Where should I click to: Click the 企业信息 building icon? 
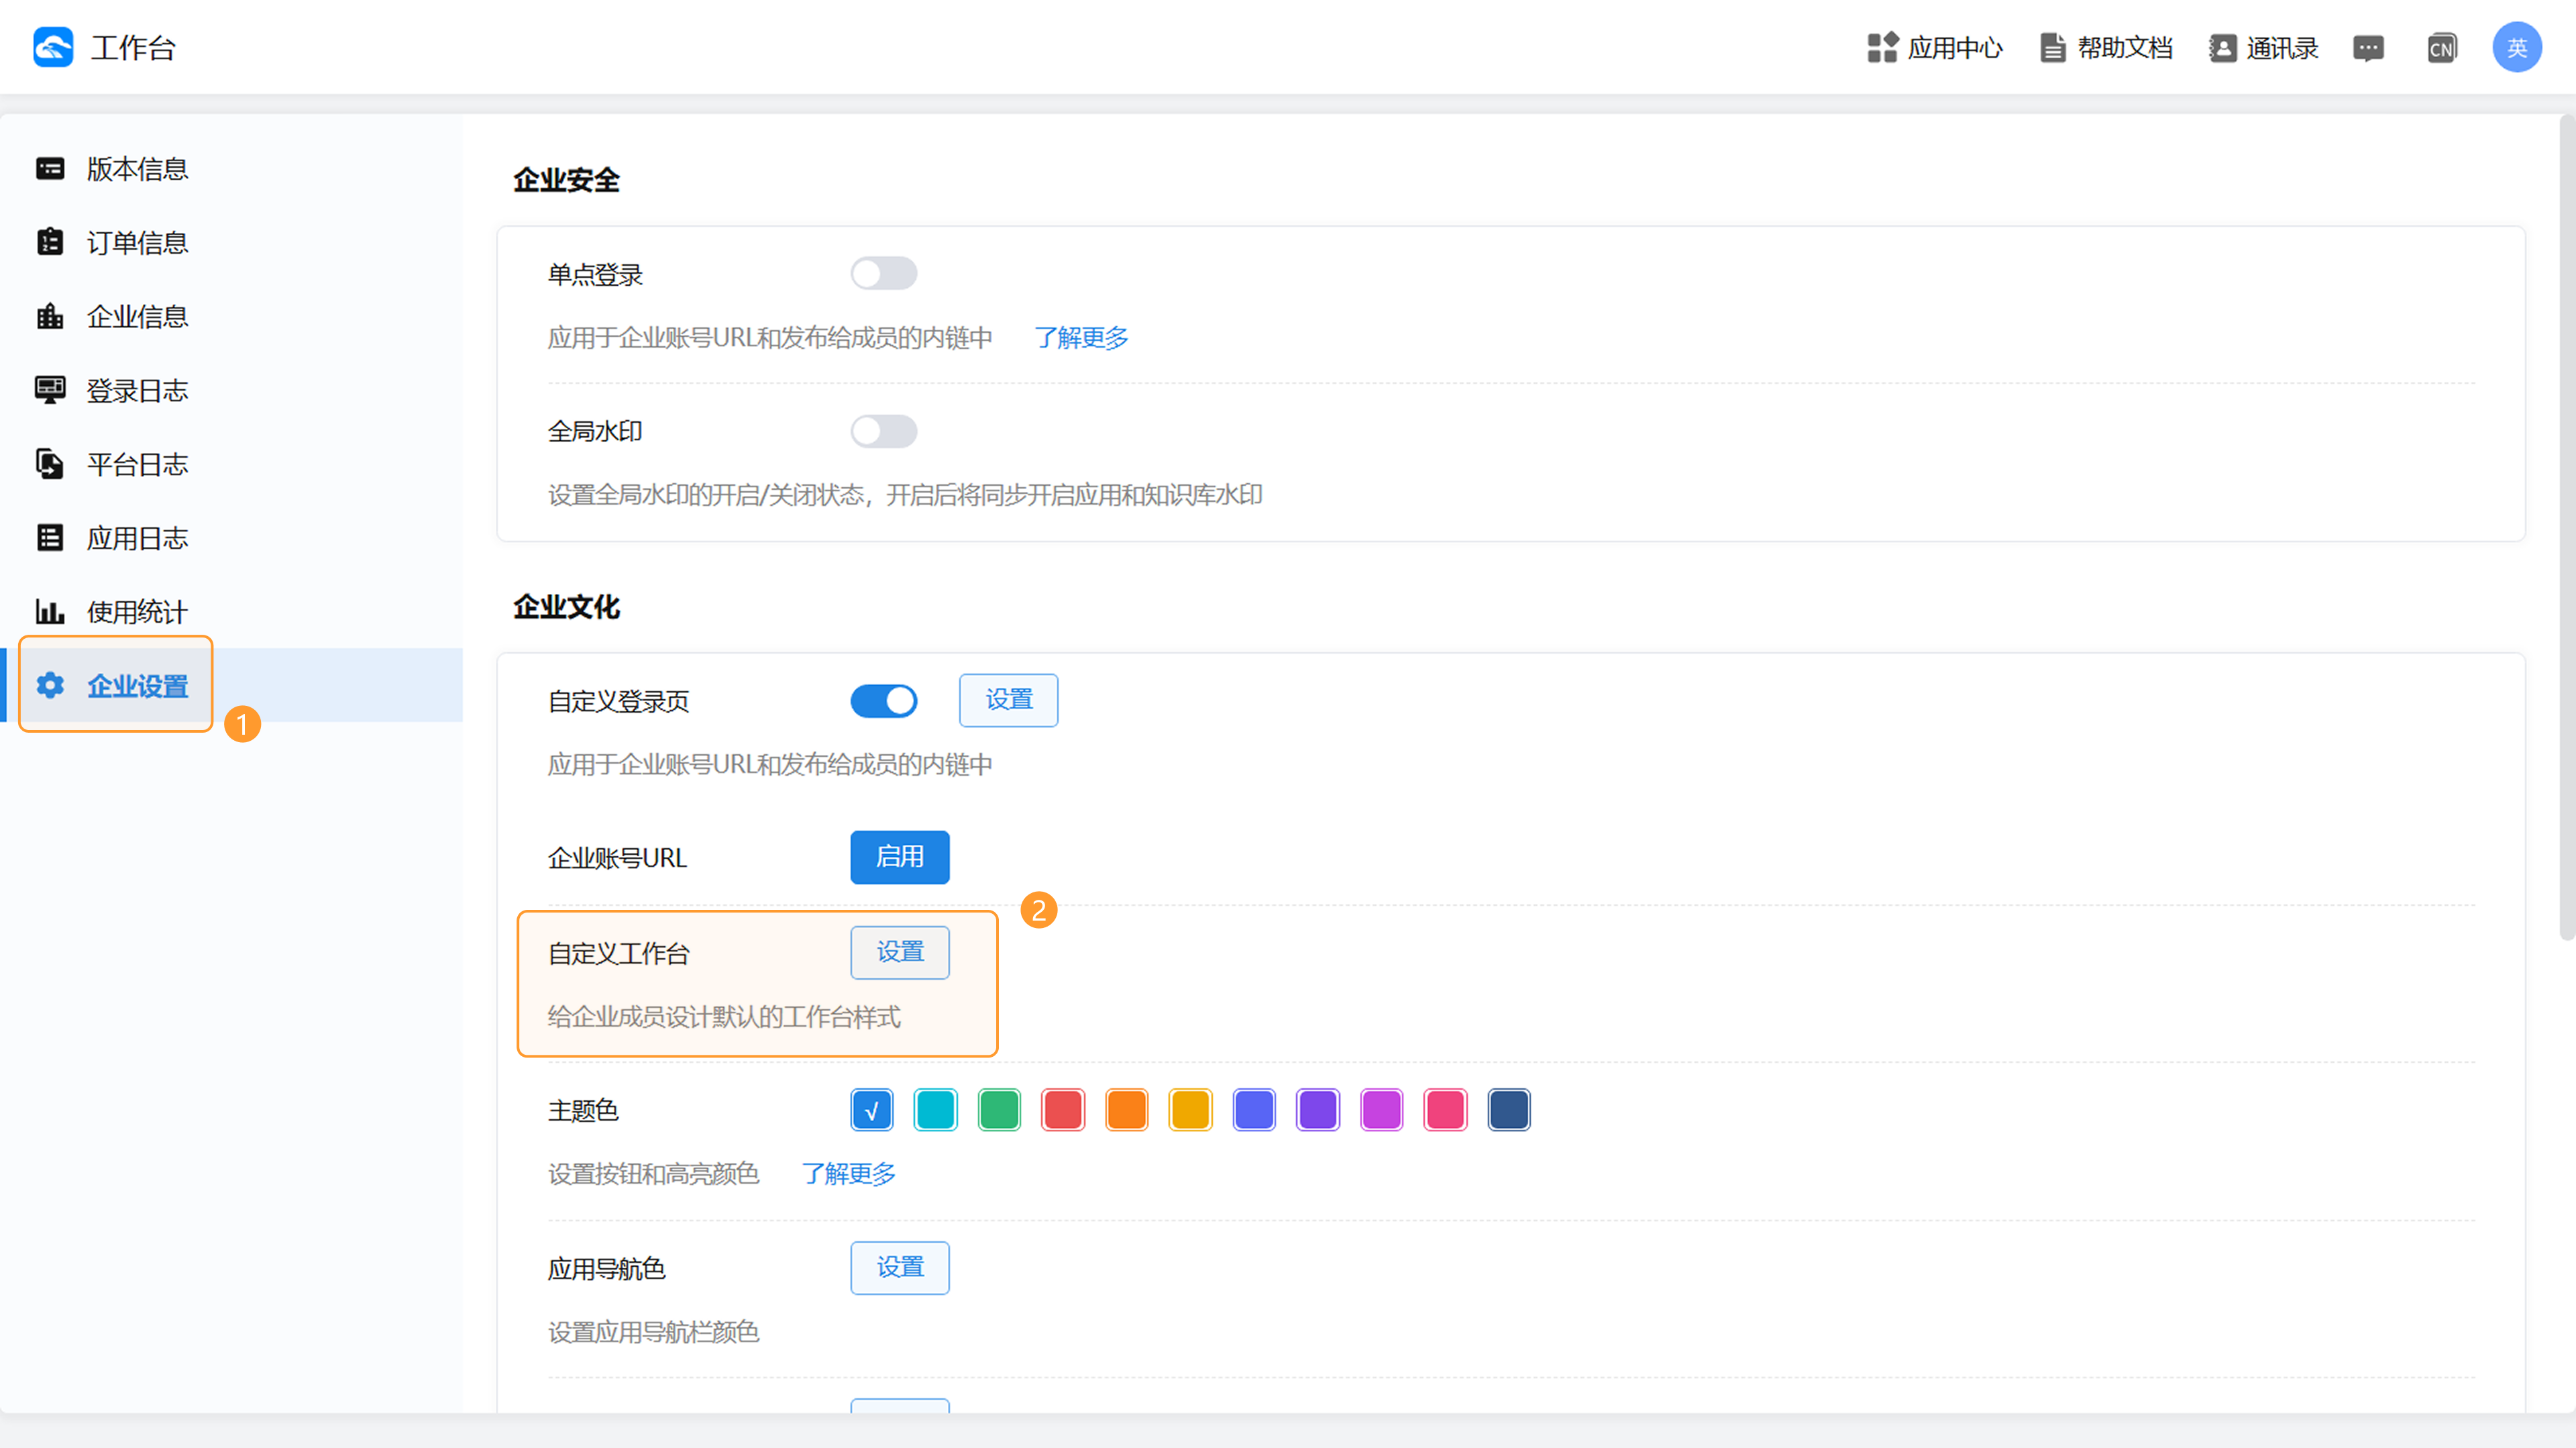pos(50,316)
